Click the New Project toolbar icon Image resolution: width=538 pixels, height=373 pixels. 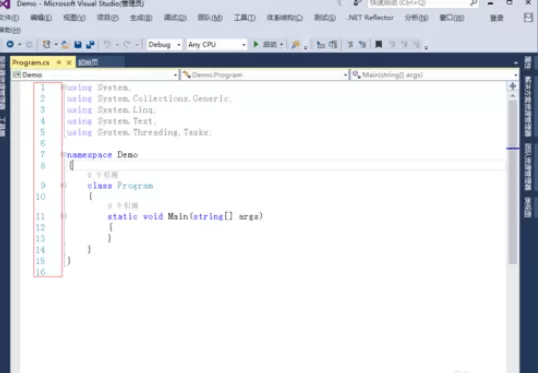pyautogui.click(x=46, y=44)
